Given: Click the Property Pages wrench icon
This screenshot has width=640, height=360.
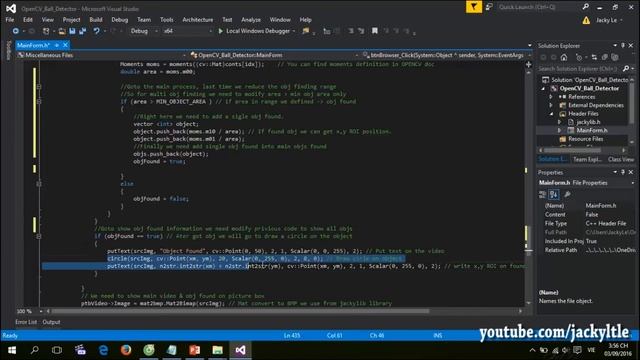Looking at the screenshot, I should [x=567, y=194].
